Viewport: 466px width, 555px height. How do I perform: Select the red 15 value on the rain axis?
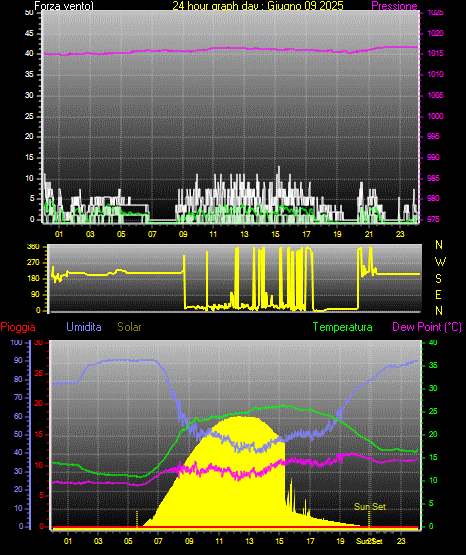pos(39,435)
